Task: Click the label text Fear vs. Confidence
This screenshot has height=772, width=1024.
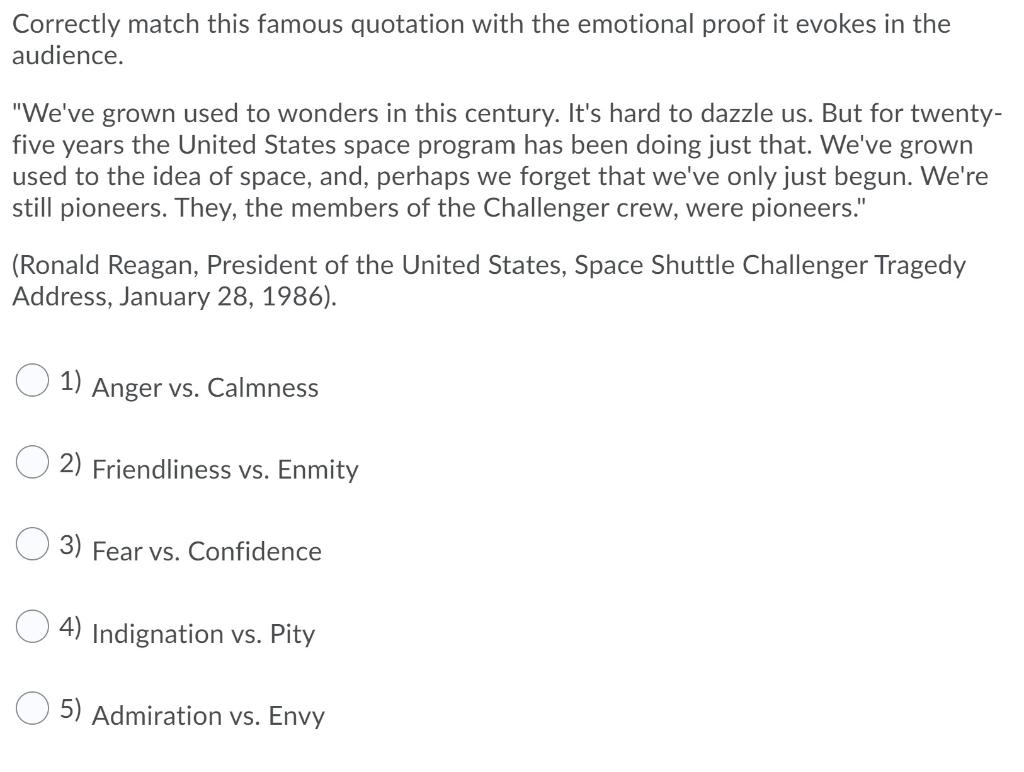Action: coord(207,551)
